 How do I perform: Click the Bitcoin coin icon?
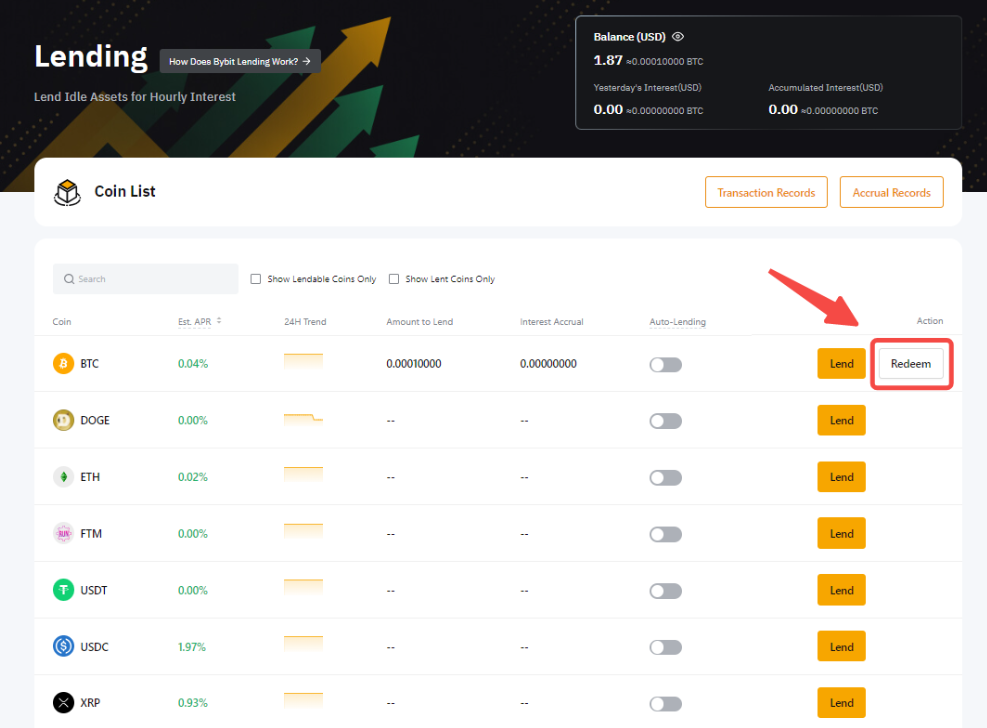click(63, 364)
